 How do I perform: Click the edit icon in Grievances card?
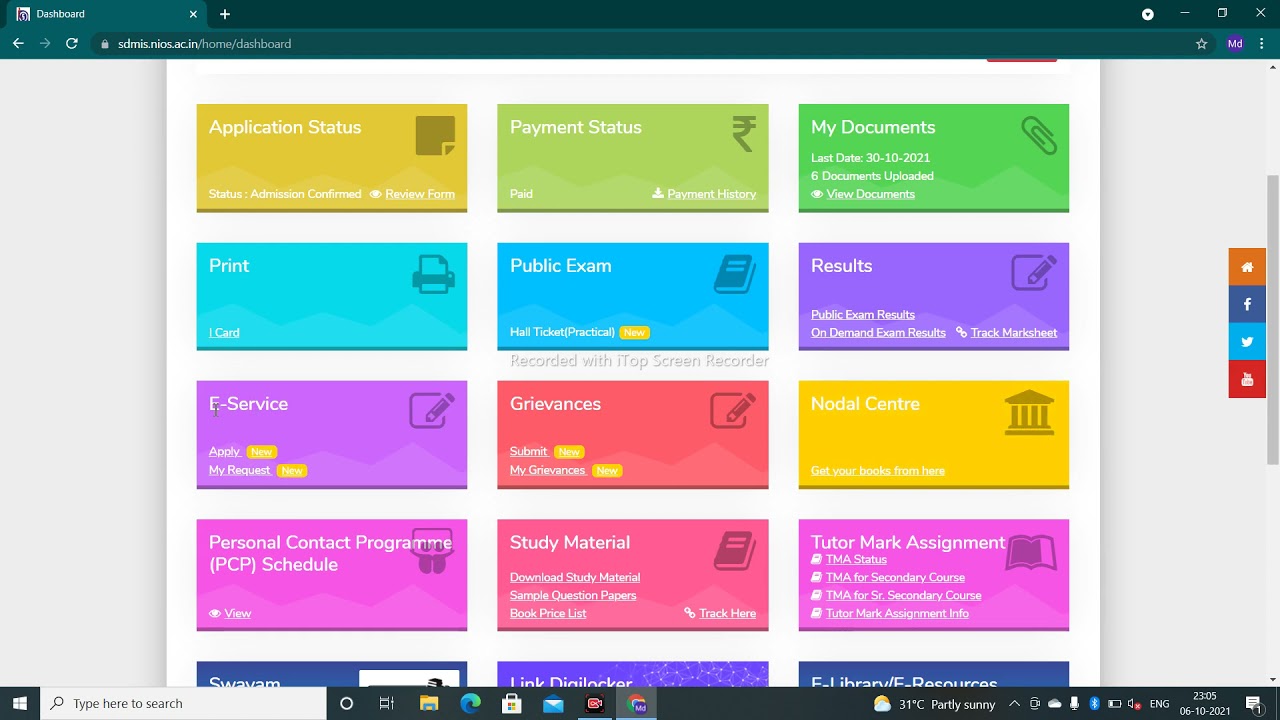[733, 410]
